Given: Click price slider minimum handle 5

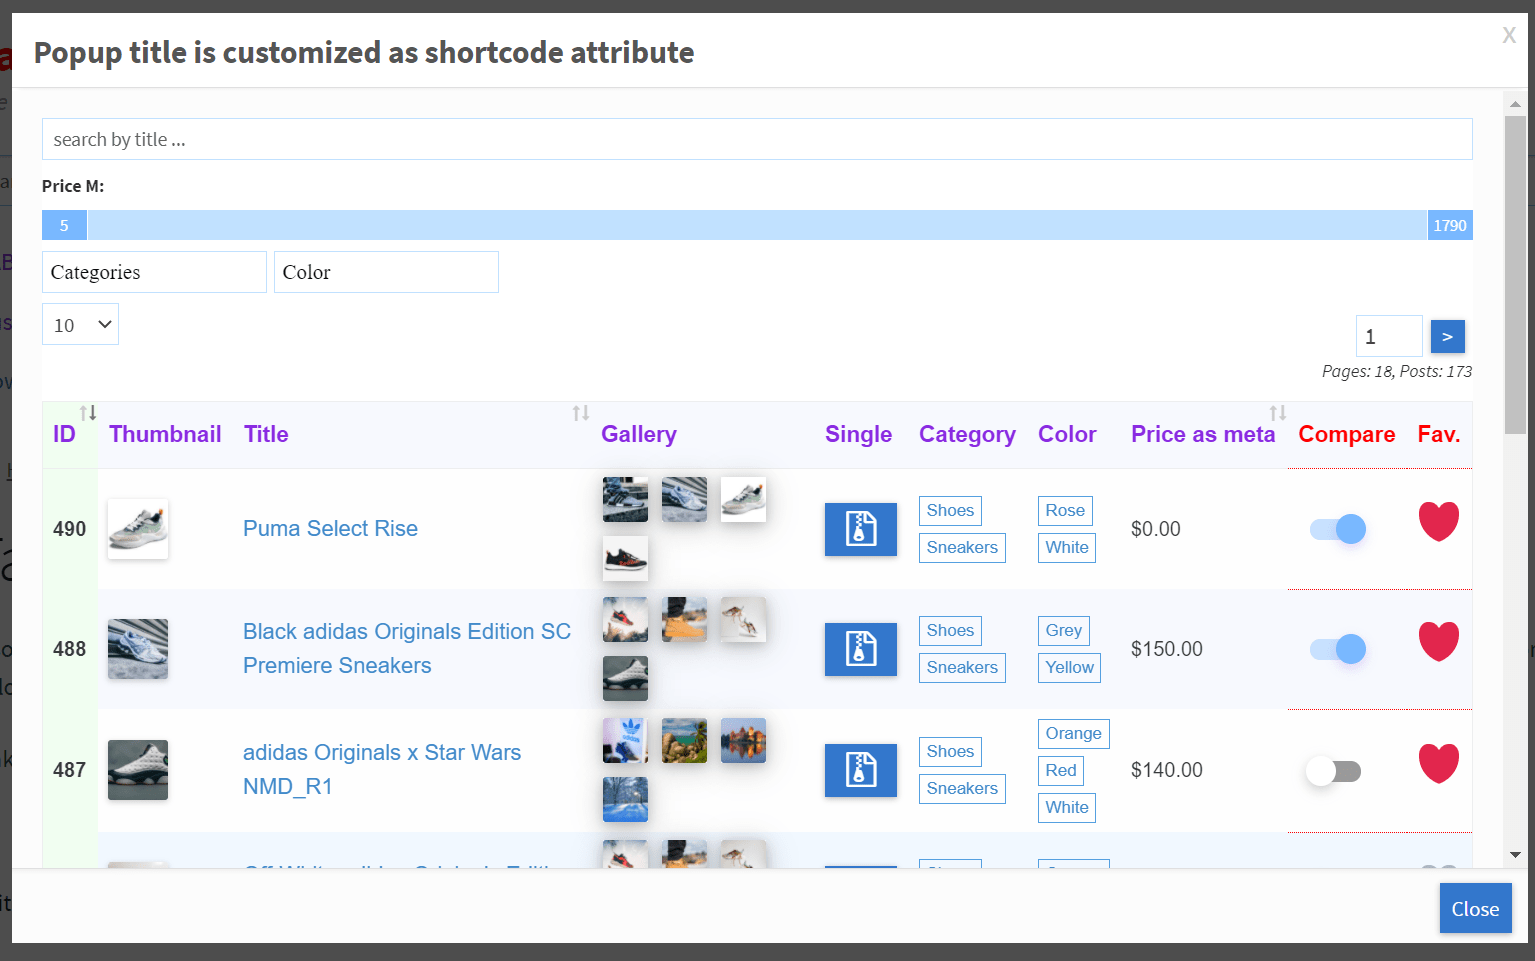Looking at the screenshot, I should pos(64,225).
